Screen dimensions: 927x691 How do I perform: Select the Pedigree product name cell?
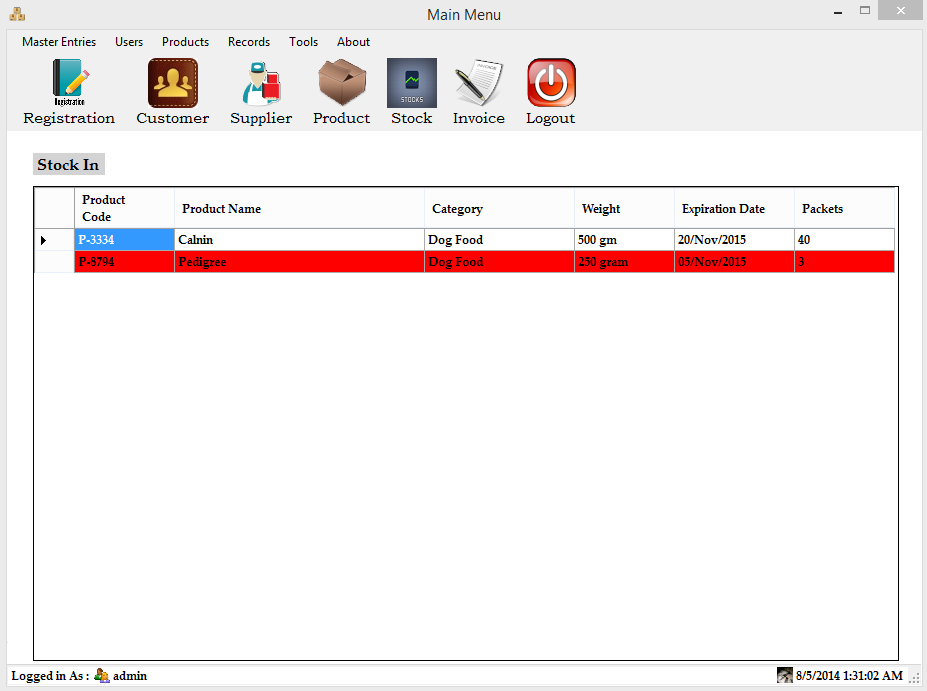coord(299,261)
